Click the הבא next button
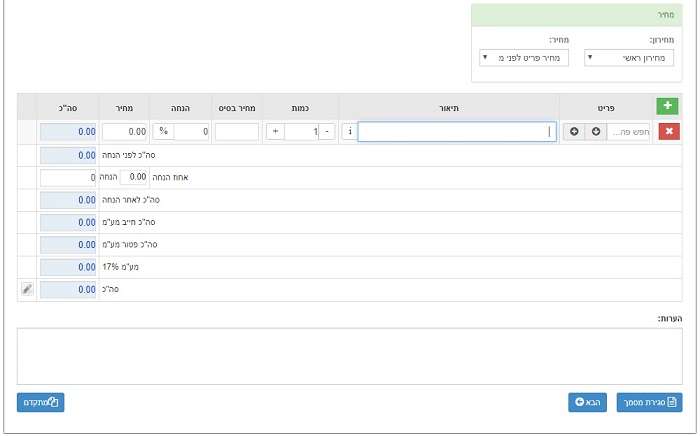Screen dimensions: 700x436 [587, 403]
